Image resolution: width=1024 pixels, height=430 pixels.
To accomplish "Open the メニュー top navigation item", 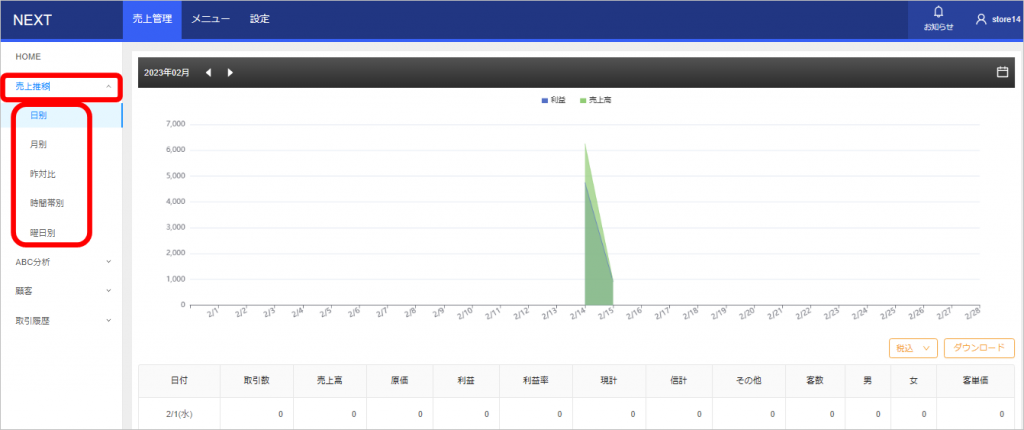I will pyautogui.click(x=211, y=19).
